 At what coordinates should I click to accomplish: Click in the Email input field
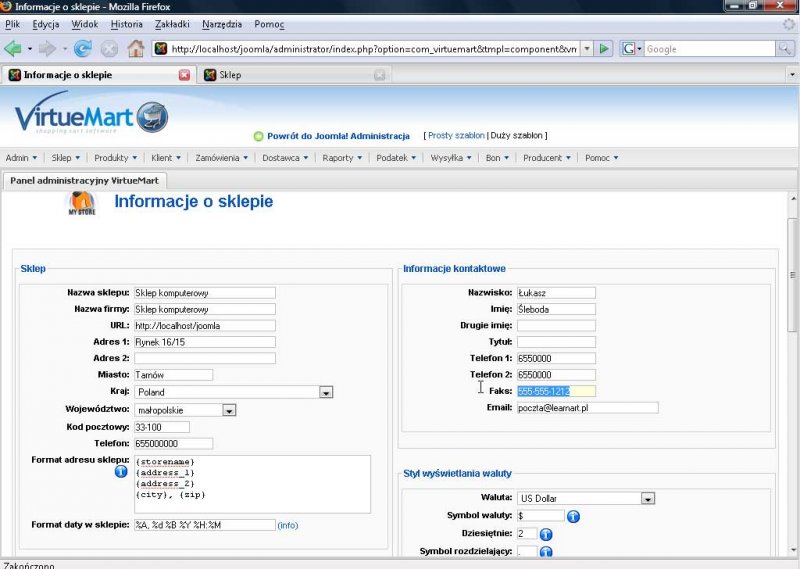click(587, 408)
